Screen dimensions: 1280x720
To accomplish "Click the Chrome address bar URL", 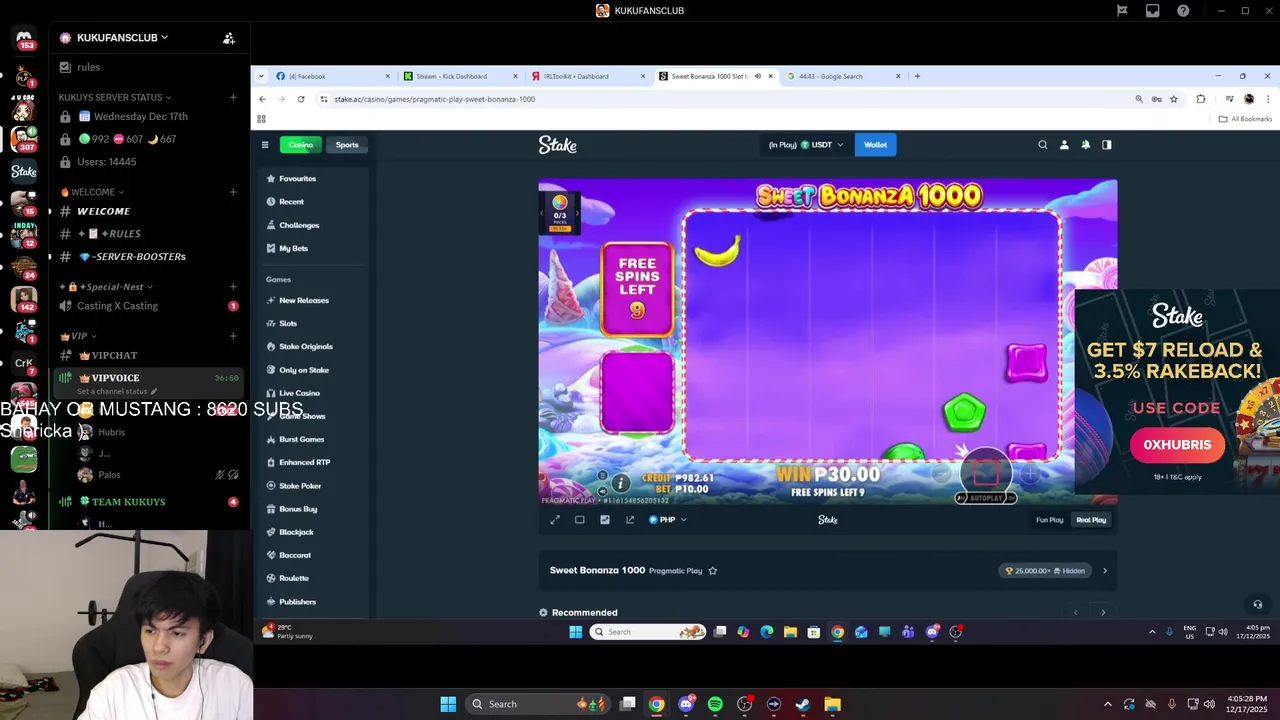I will tap(435, 99).
